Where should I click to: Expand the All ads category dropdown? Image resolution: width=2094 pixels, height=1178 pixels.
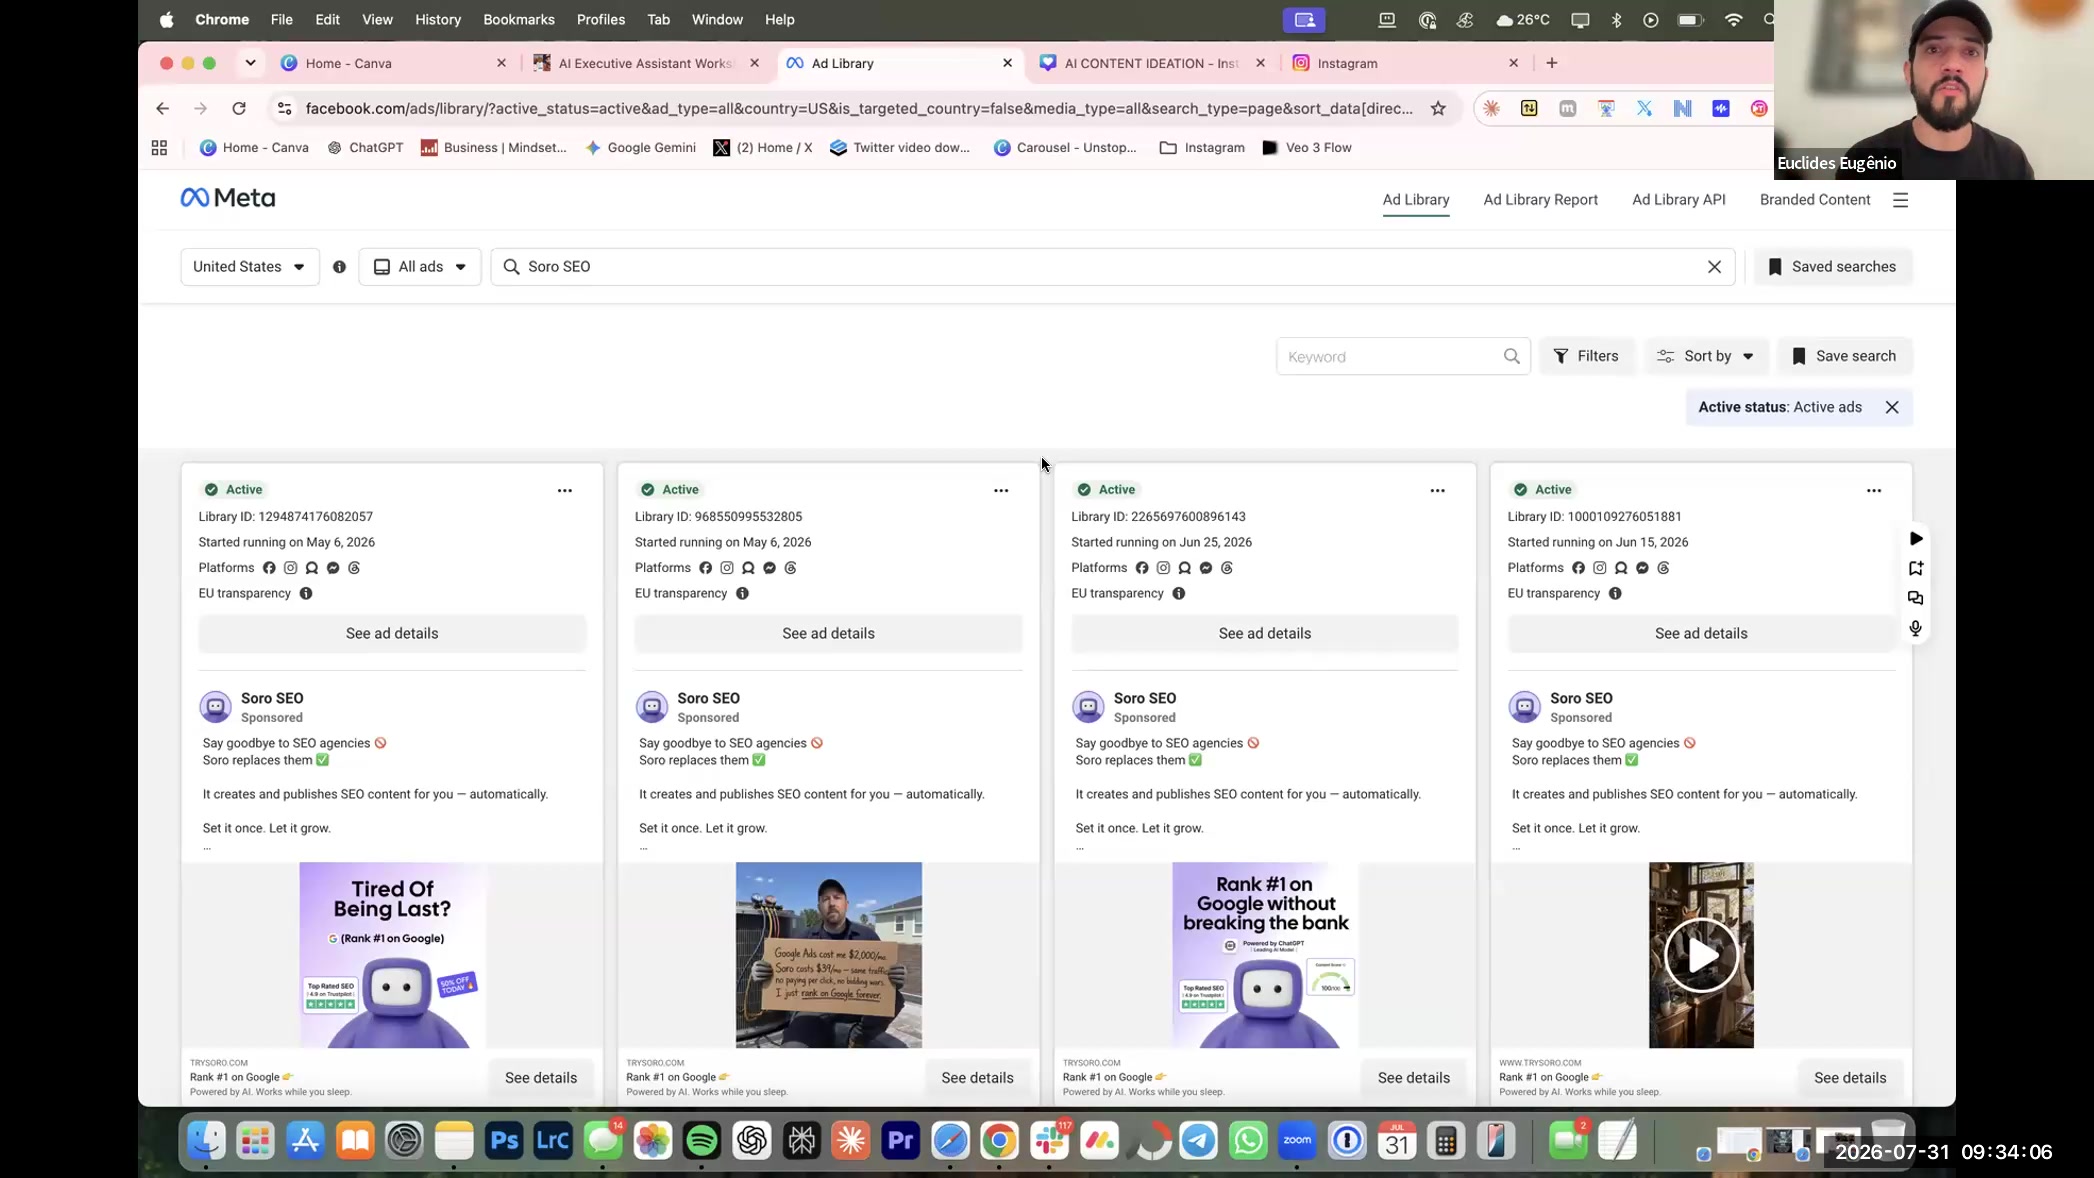click(x=420, y=267)
